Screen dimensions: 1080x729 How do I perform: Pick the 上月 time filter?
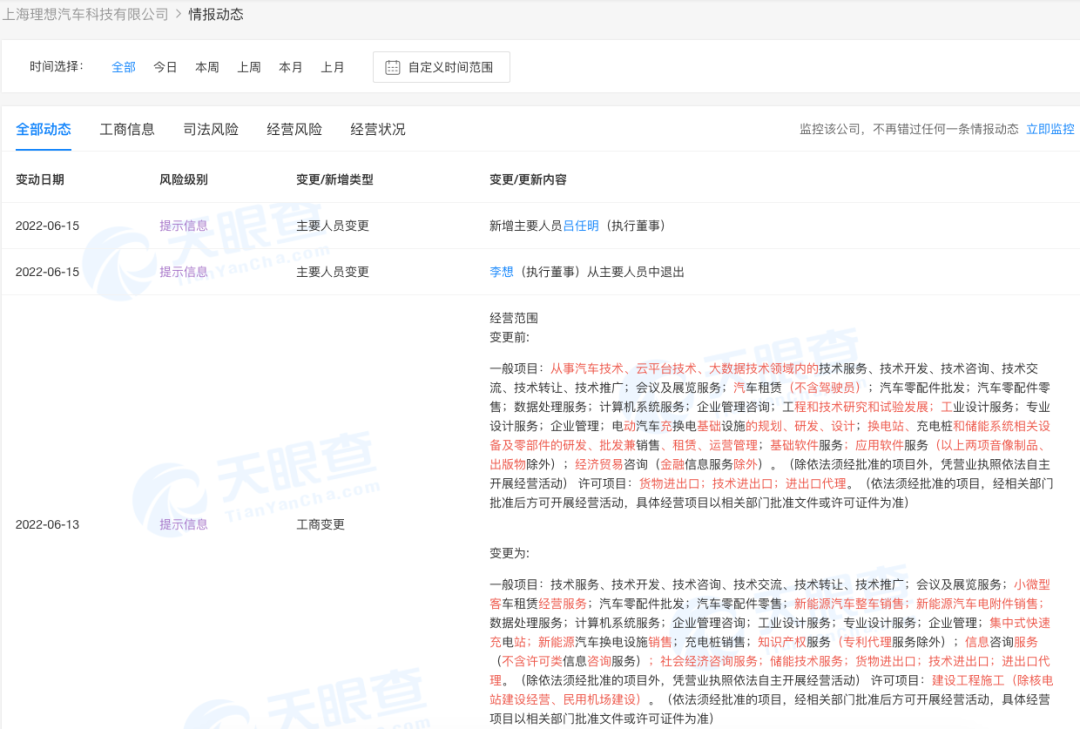333,67
